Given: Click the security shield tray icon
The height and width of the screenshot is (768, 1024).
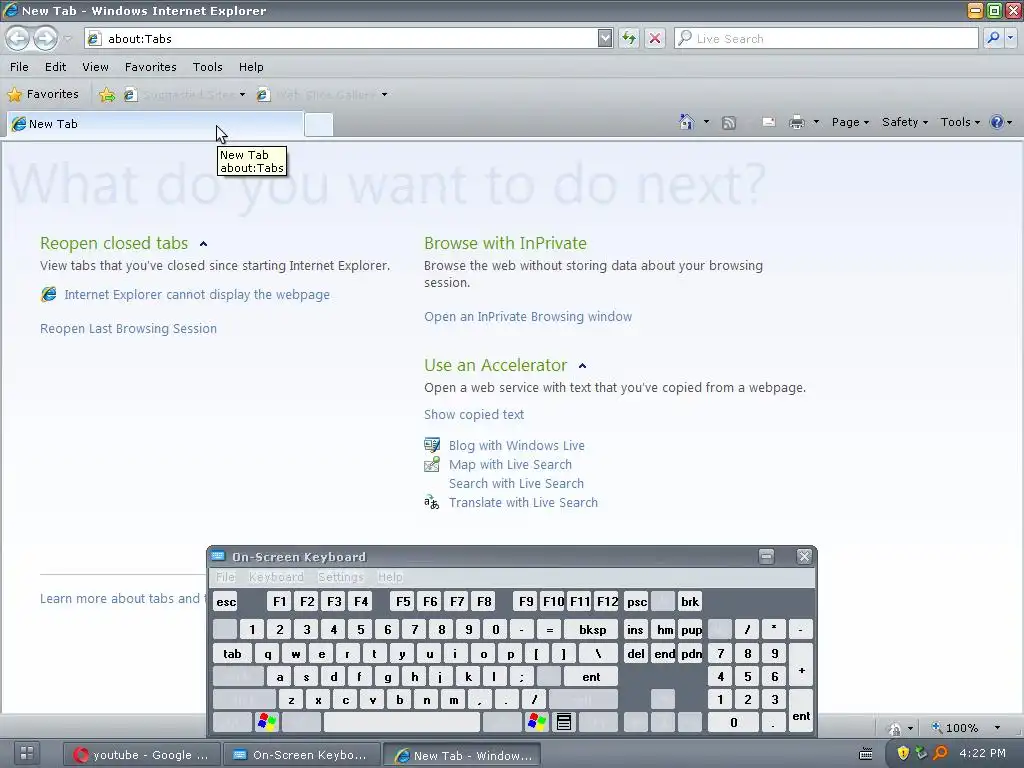Looking at the screenshot, I should coord(903,753).
